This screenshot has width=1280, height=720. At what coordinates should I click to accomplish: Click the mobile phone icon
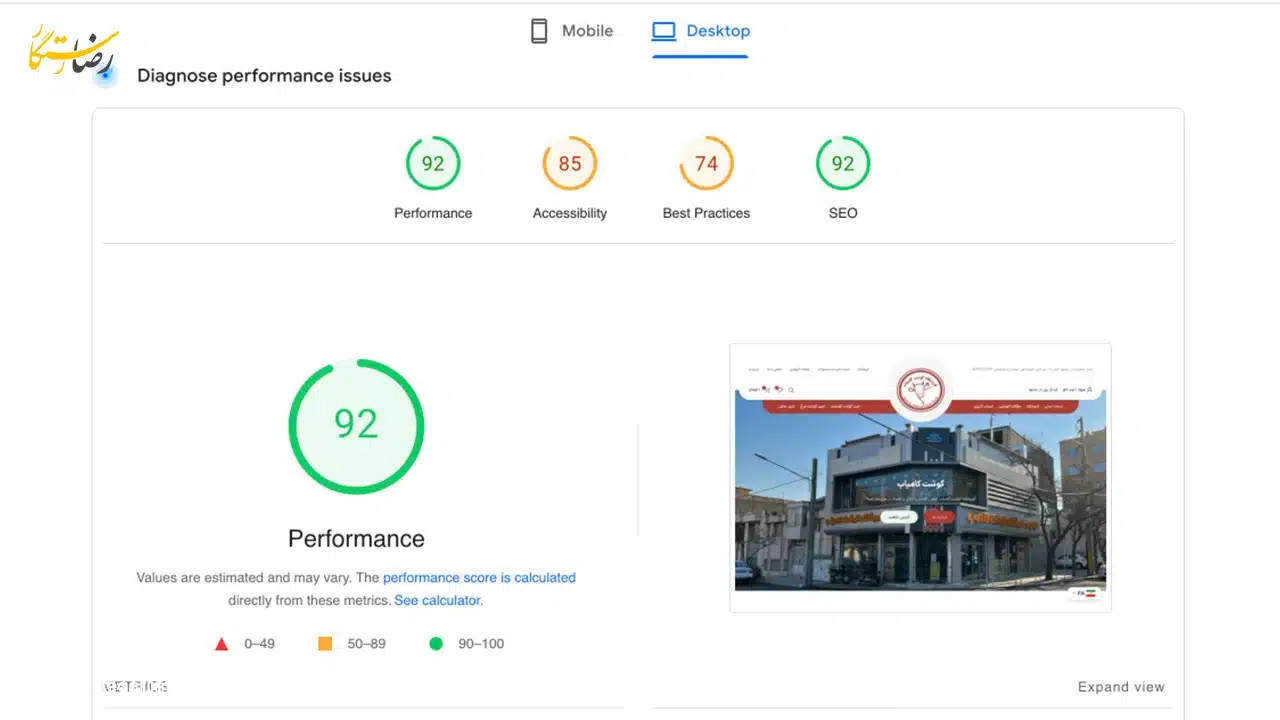click(539, 31)
